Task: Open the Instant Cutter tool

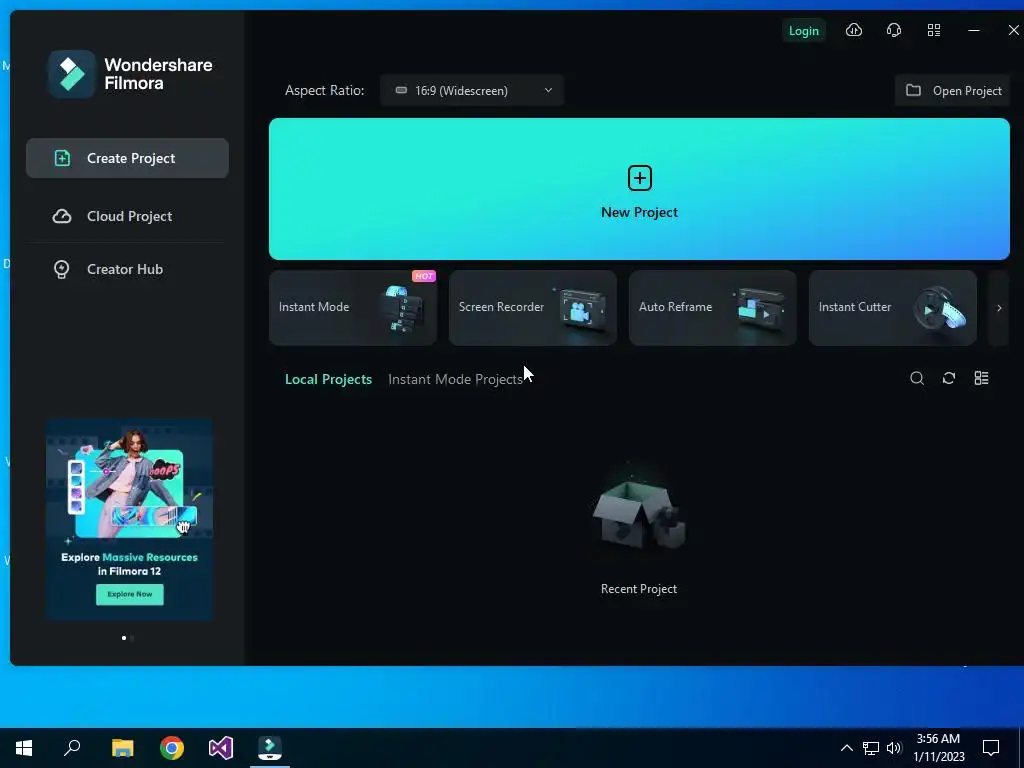Action: pyautogui.click(x=893, y=308)
